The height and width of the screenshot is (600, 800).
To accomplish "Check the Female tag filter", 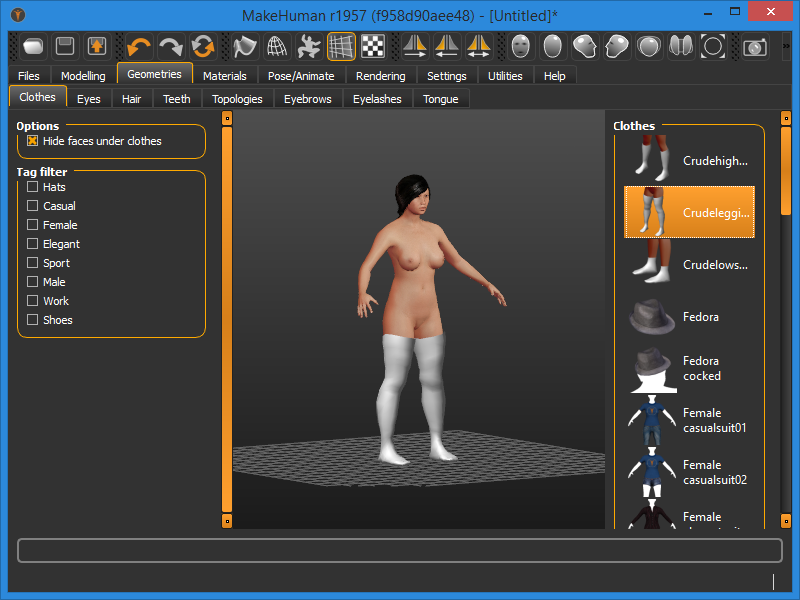I will [x=33, y=225].
